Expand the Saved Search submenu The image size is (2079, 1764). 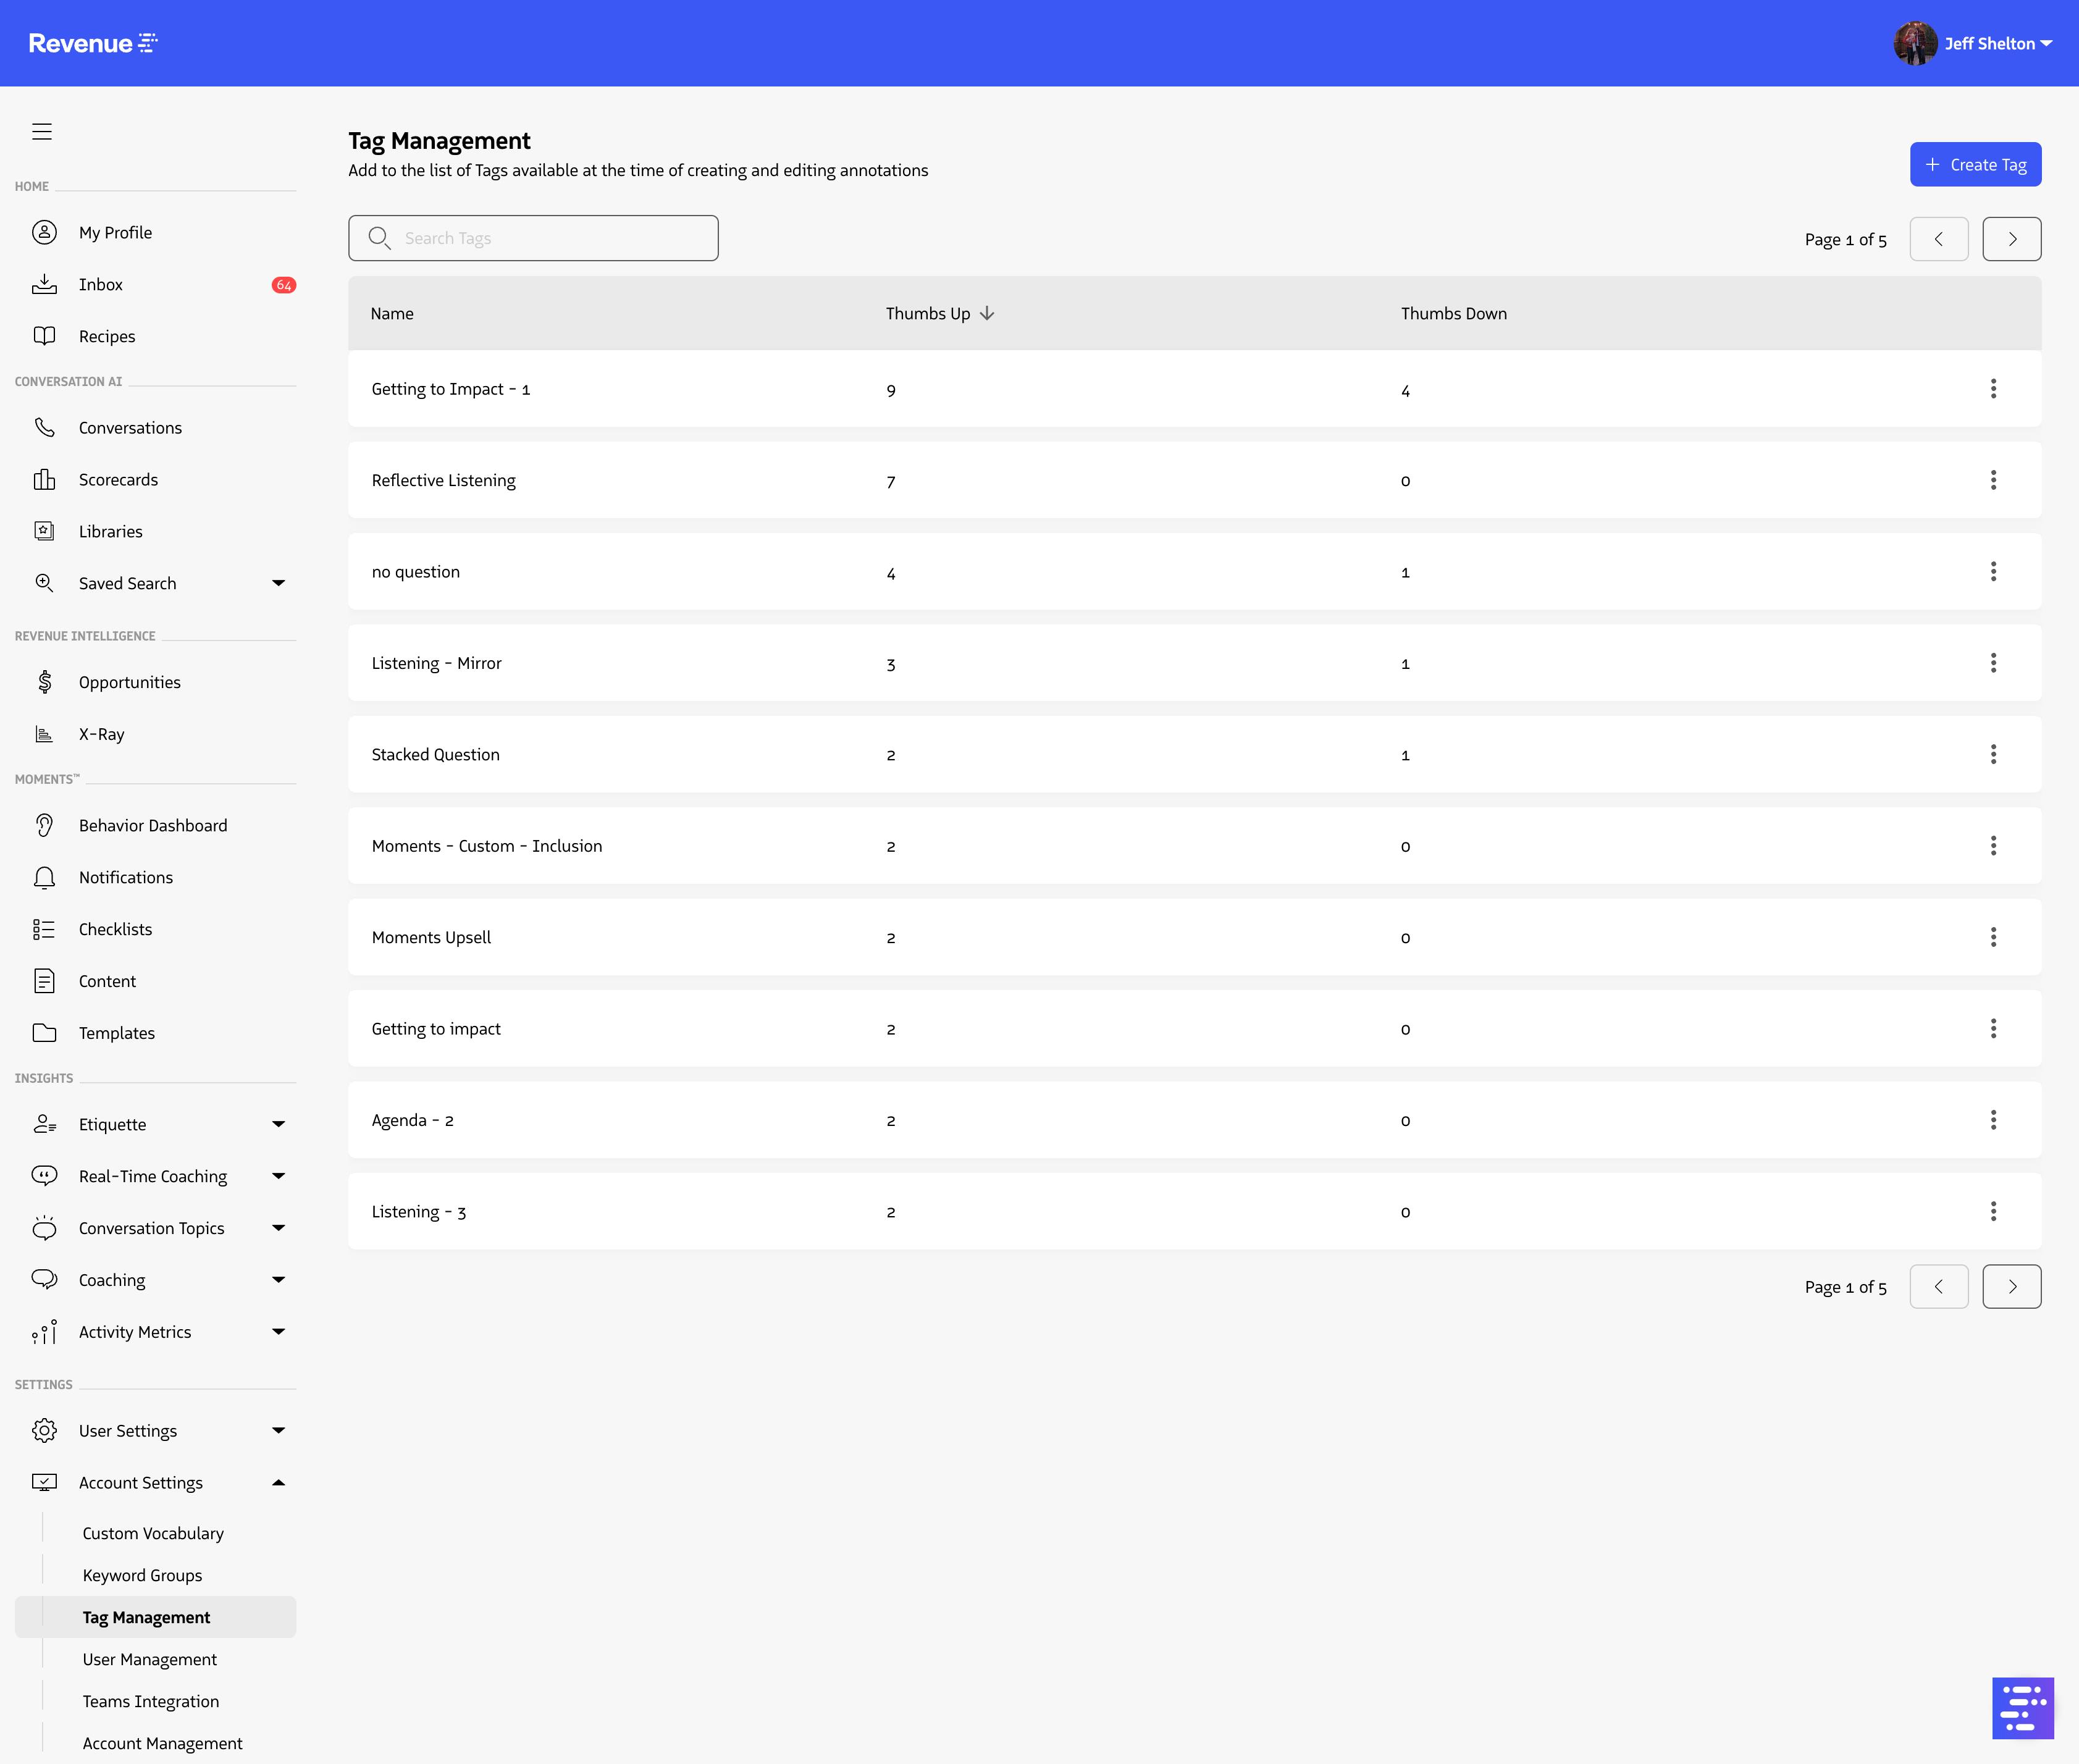click(x=278, y=583)
